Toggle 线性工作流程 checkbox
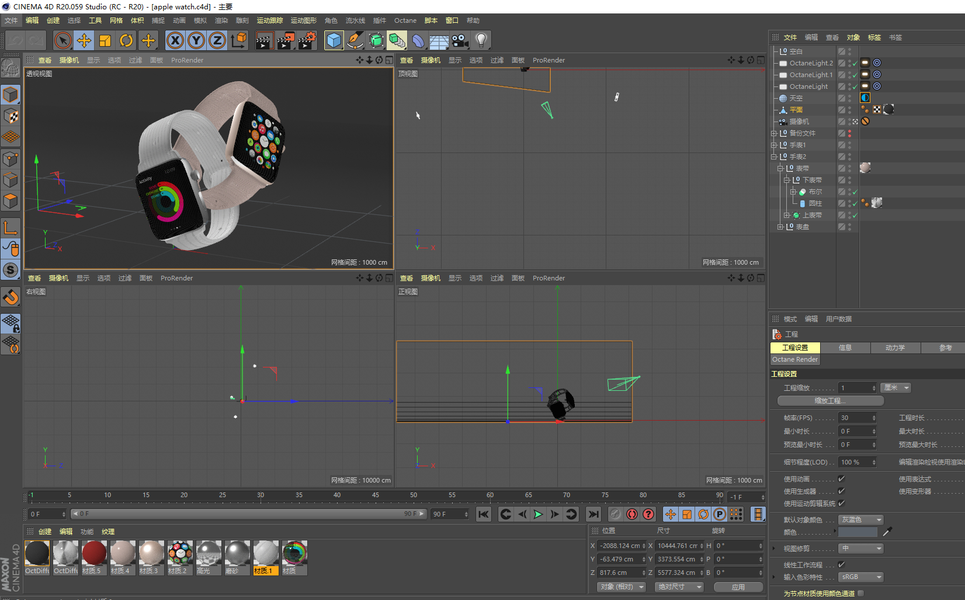Image resolution: width=965 pixels, height=600 pixels. pos(841,564)
